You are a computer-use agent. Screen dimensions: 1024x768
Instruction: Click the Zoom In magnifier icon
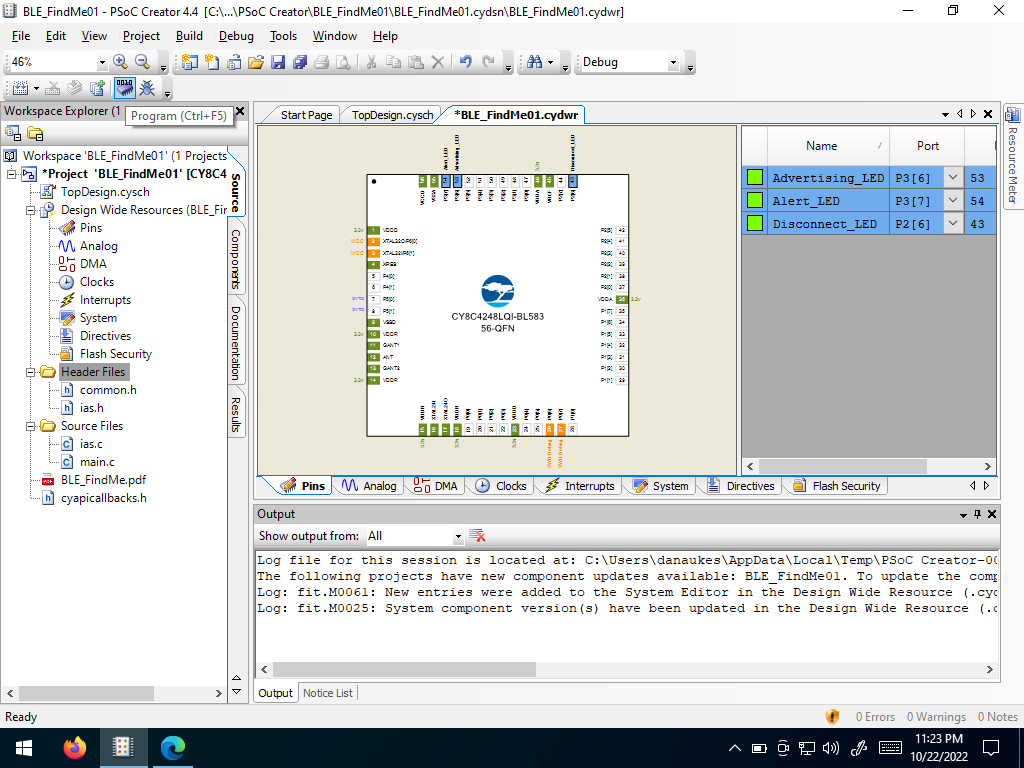[120, 62]
